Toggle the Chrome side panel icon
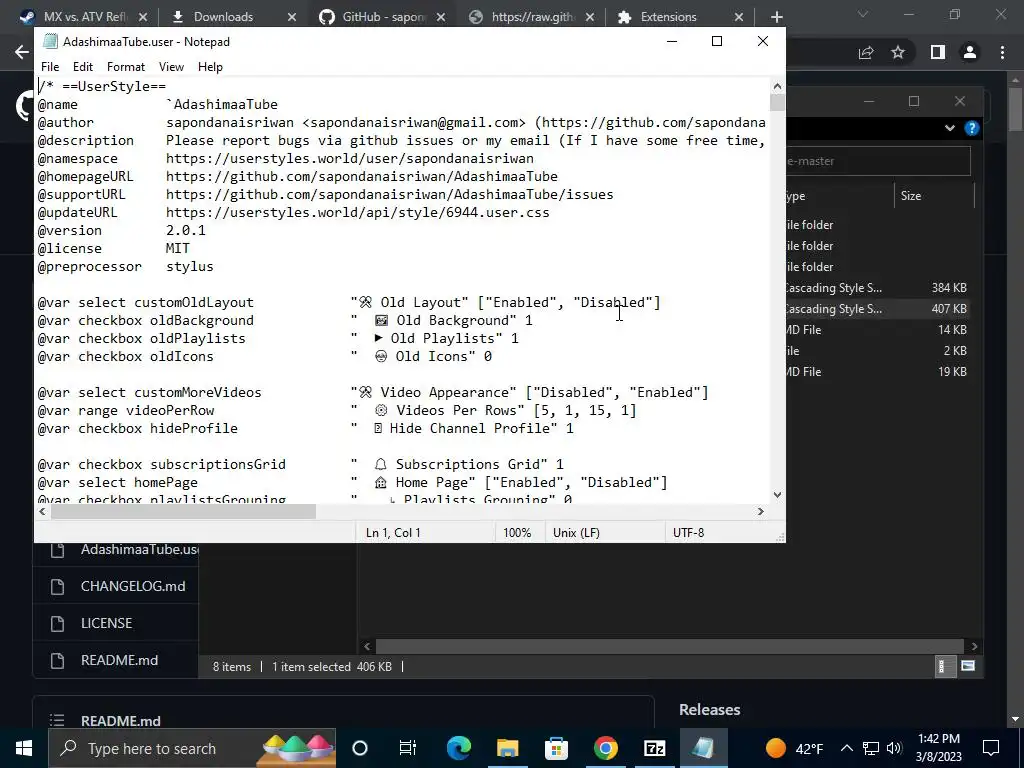The image size is (1024, 768). pos(938,52)
